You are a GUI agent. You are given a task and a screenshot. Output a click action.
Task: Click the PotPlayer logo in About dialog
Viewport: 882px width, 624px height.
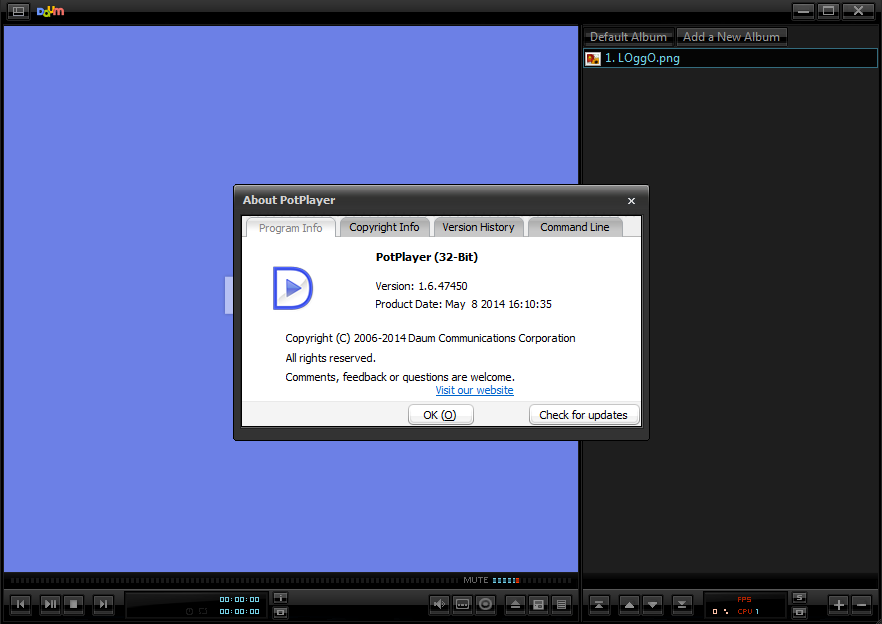pyautogui.click(x=292, y=288)
